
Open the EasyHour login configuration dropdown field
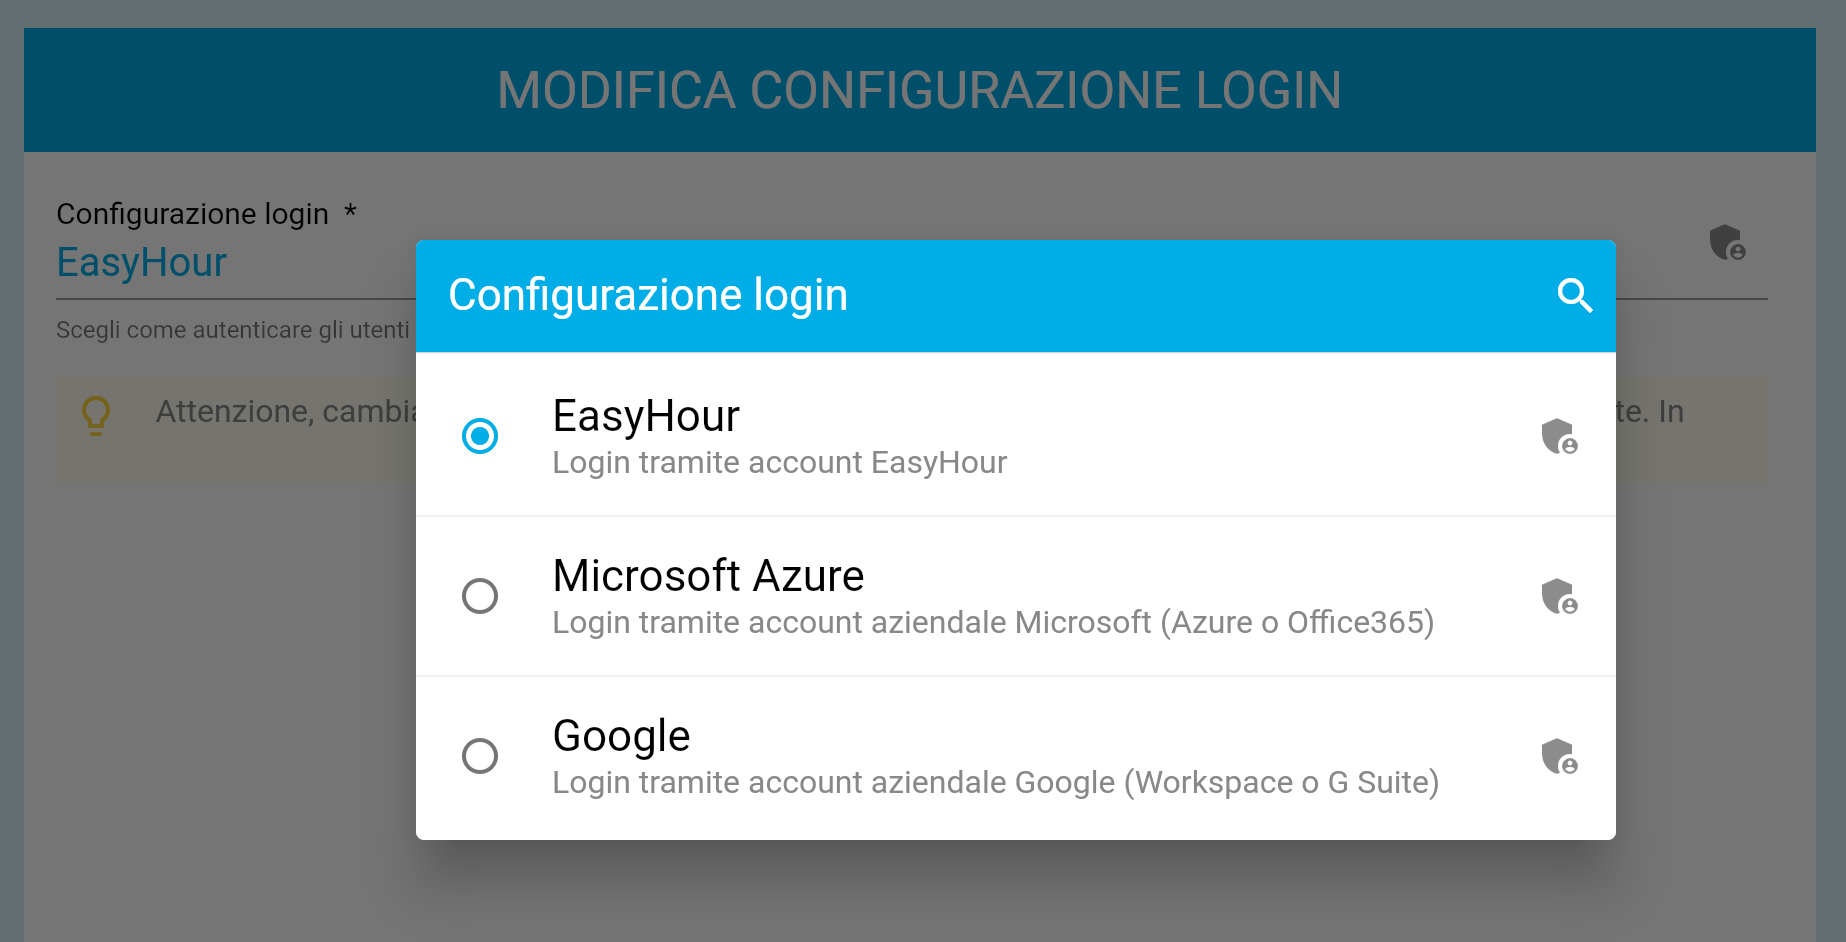pos(142,262)
